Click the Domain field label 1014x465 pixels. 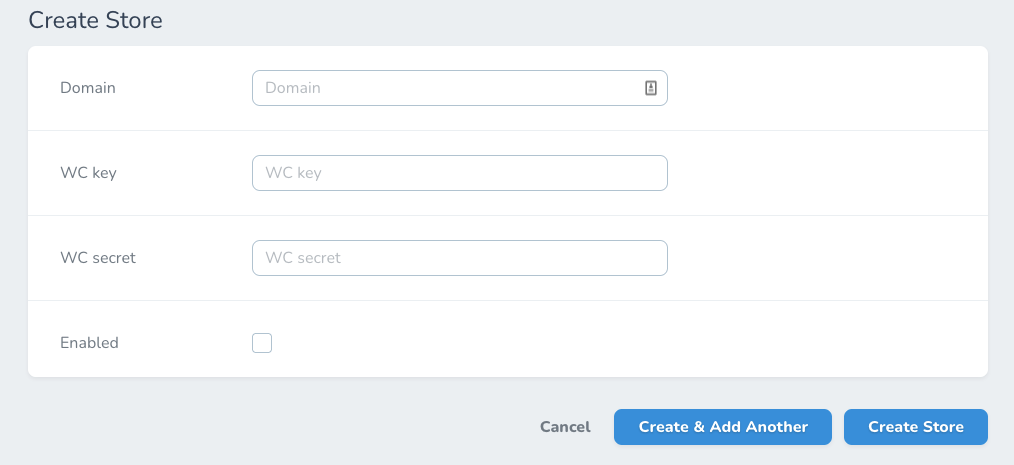(x=88, y=88)
